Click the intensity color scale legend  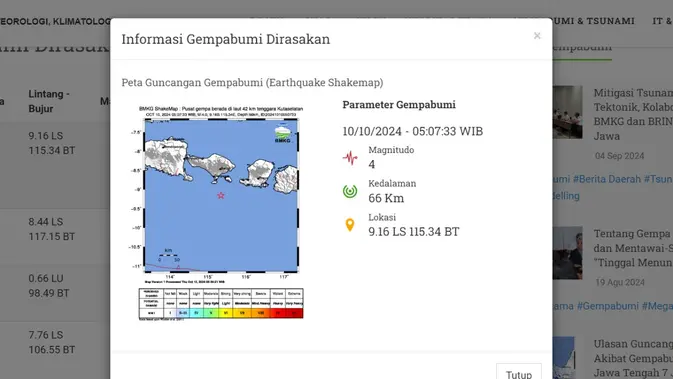click(221, 304)
